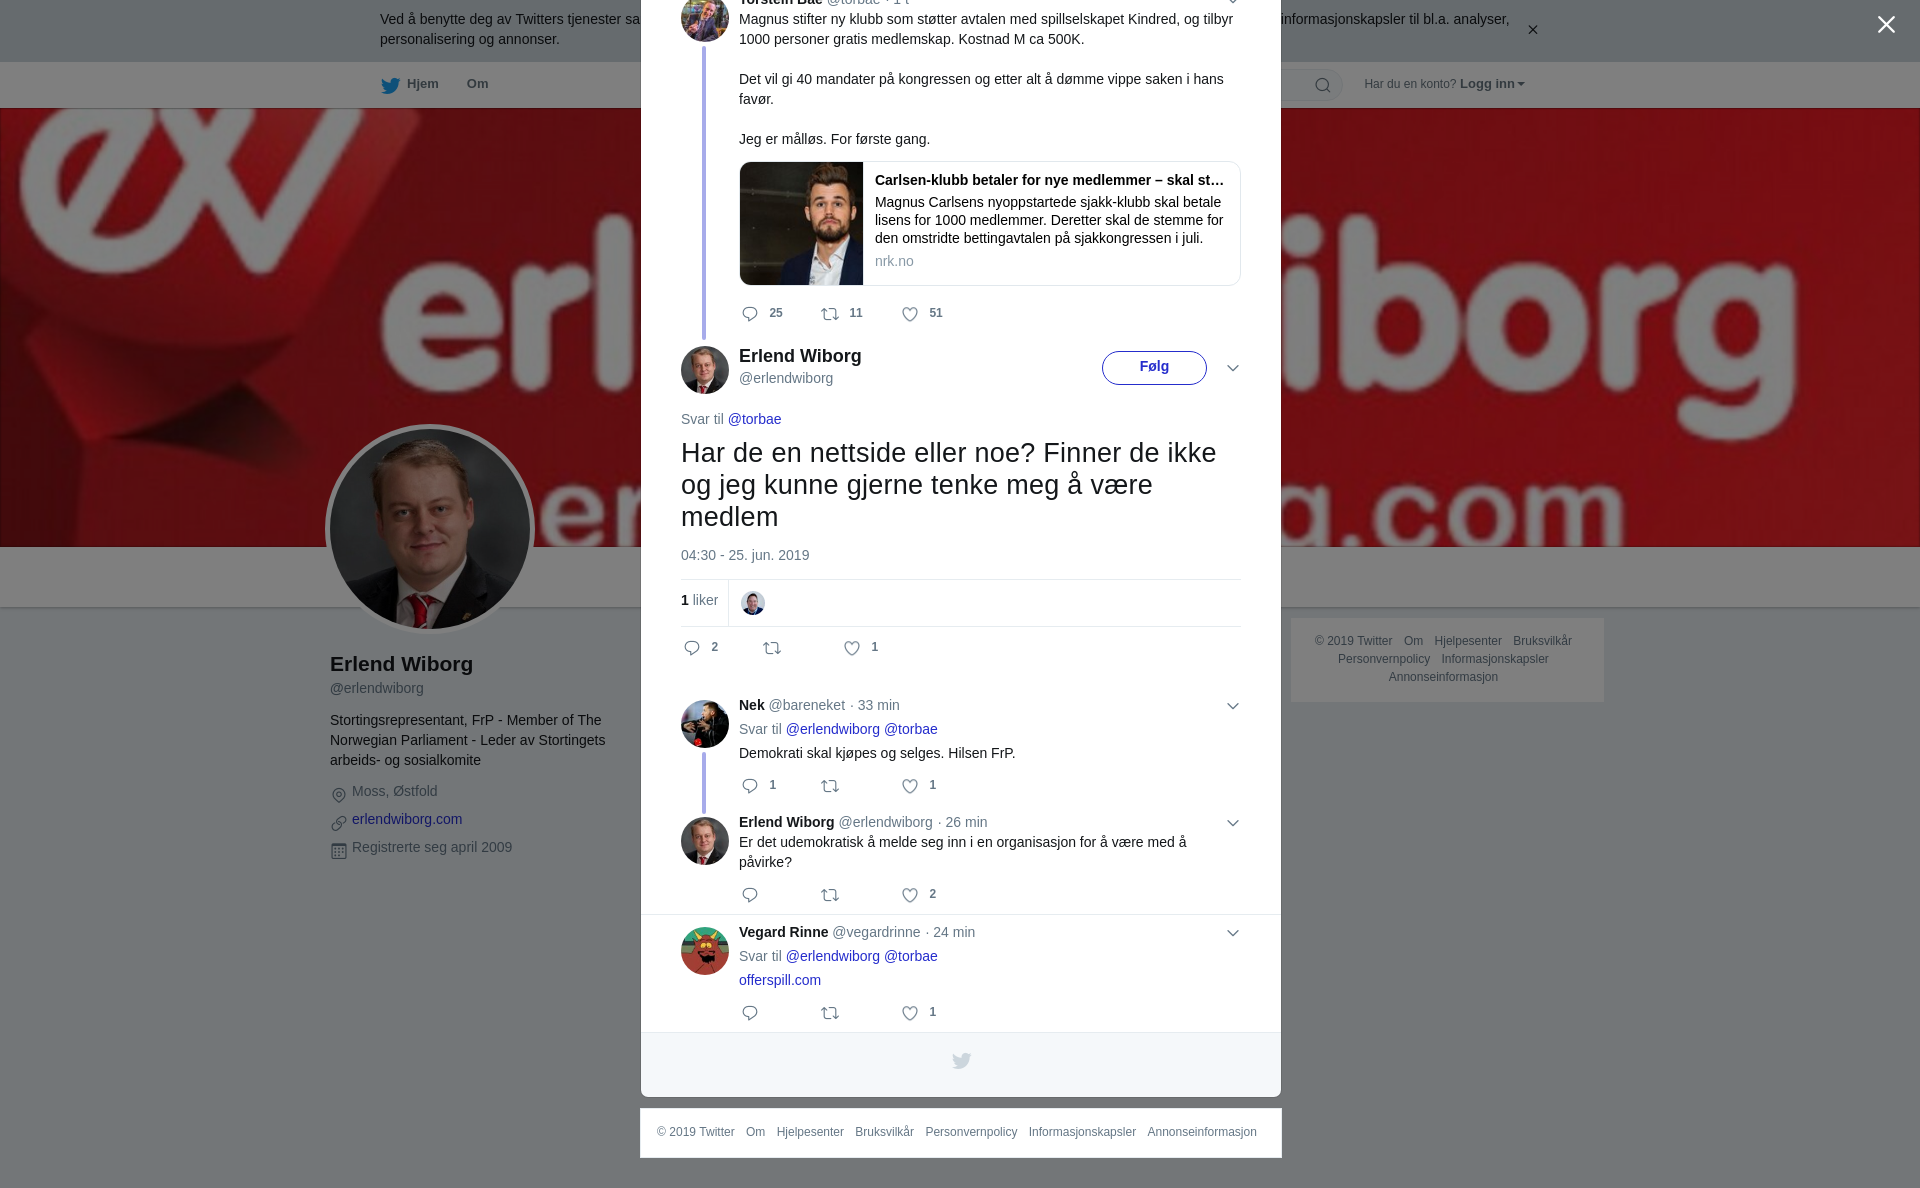Image resolution: width=1920 pixels, height=1188 pixels.
Task: Reply to the main tweet with 2 replies
Action: tap(692, 649)
